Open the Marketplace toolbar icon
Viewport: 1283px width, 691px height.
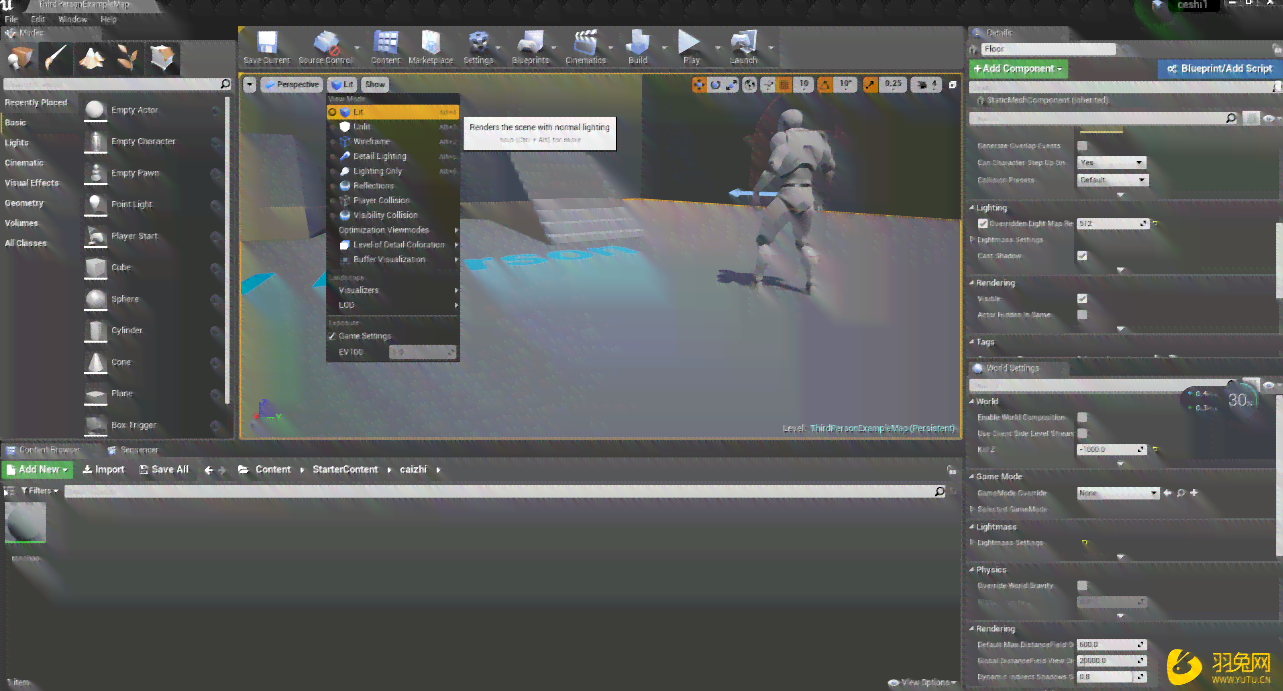coord(431,45)
